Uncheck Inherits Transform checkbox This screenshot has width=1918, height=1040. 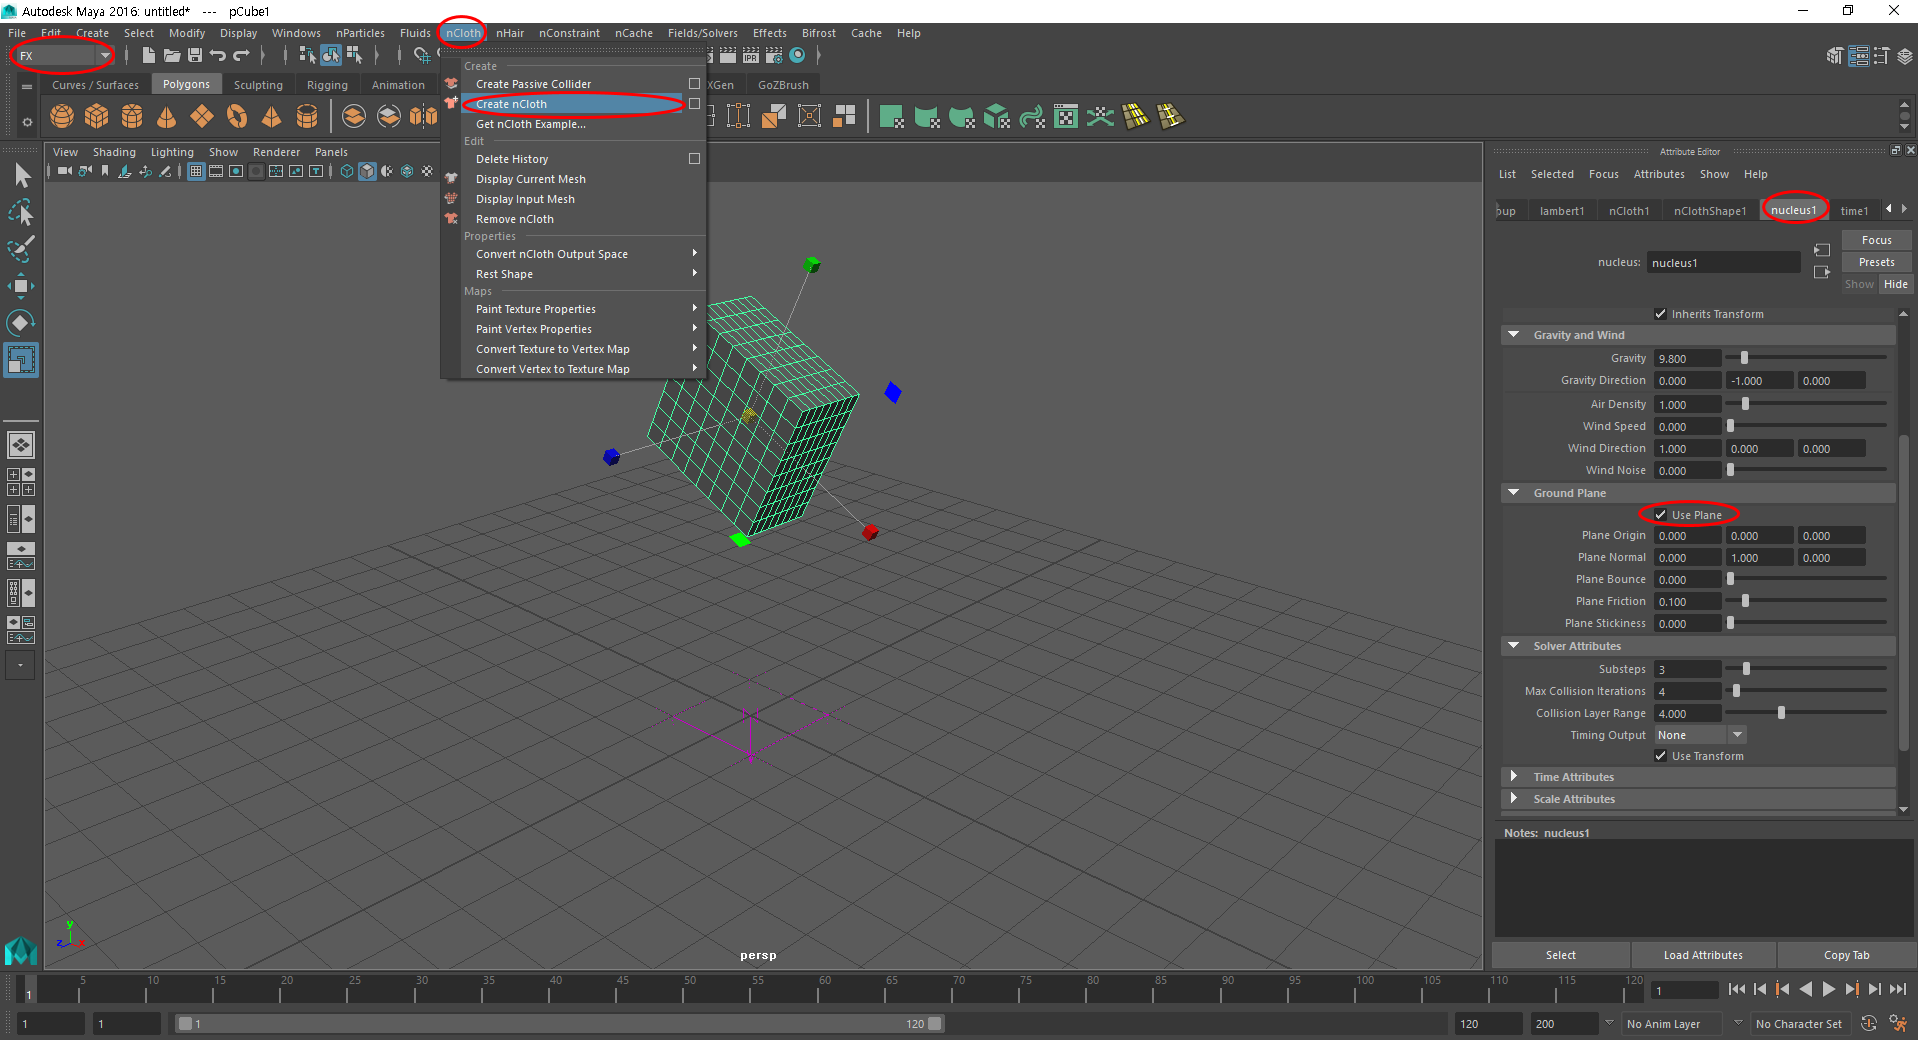[1660, 314]
